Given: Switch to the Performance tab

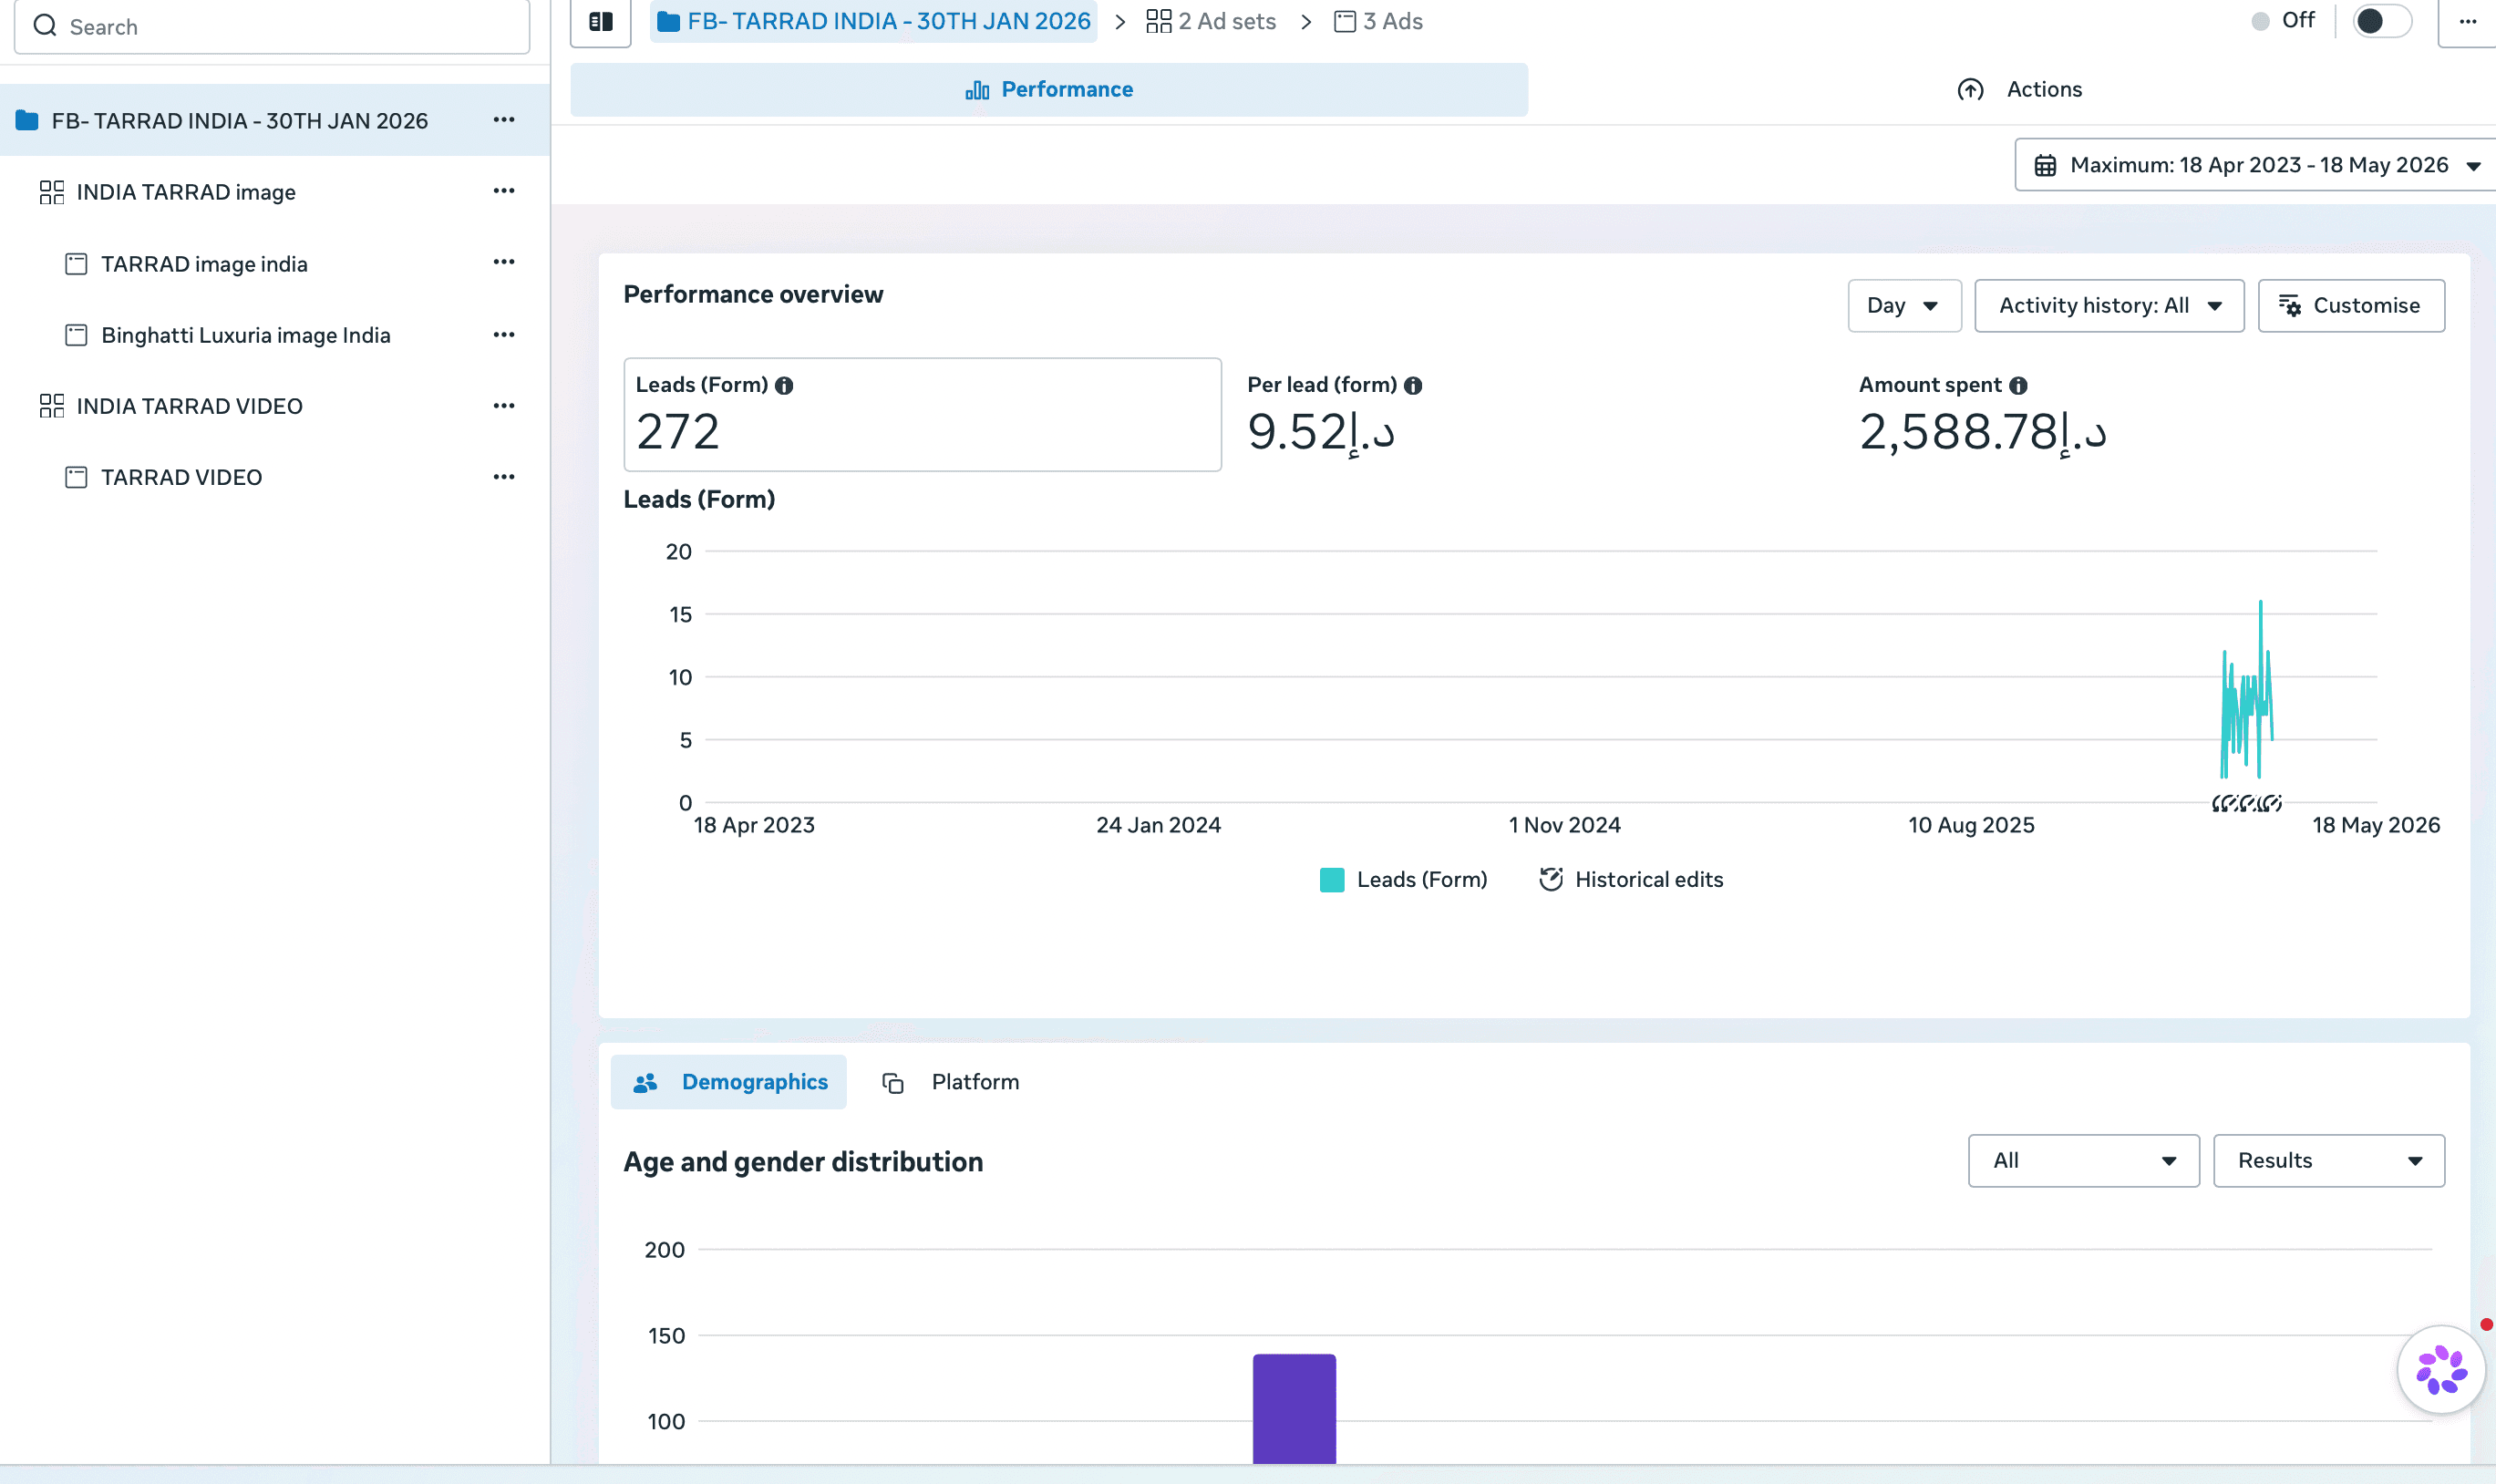Looking at the screenshot, I should [x=1049, y=90].
